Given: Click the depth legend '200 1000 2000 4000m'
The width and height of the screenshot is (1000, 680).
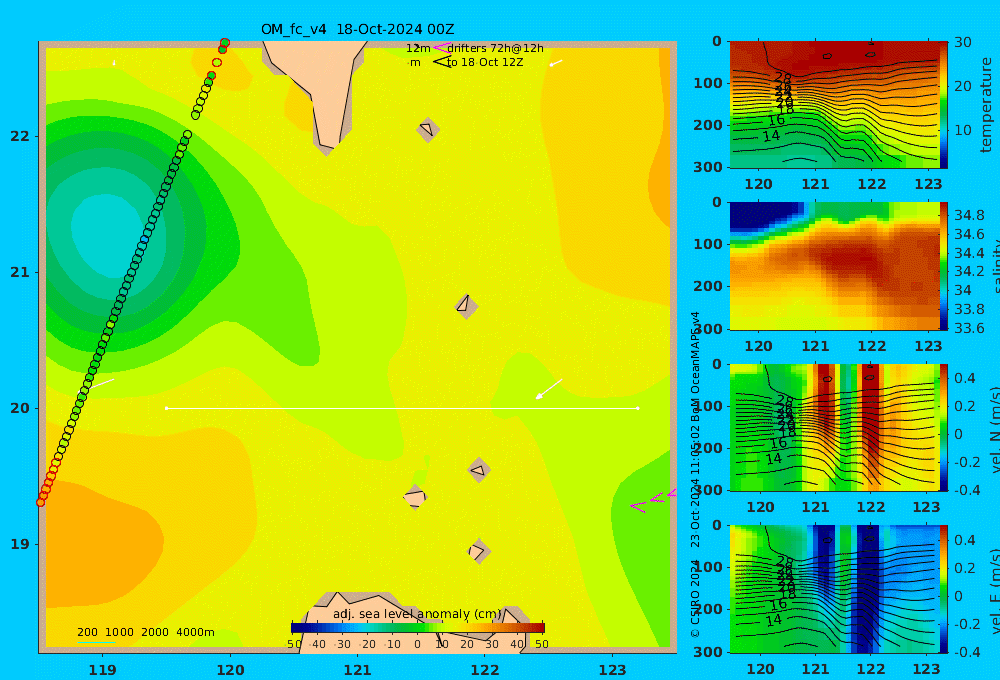Looking at the screenshot, I should [145, 632].
